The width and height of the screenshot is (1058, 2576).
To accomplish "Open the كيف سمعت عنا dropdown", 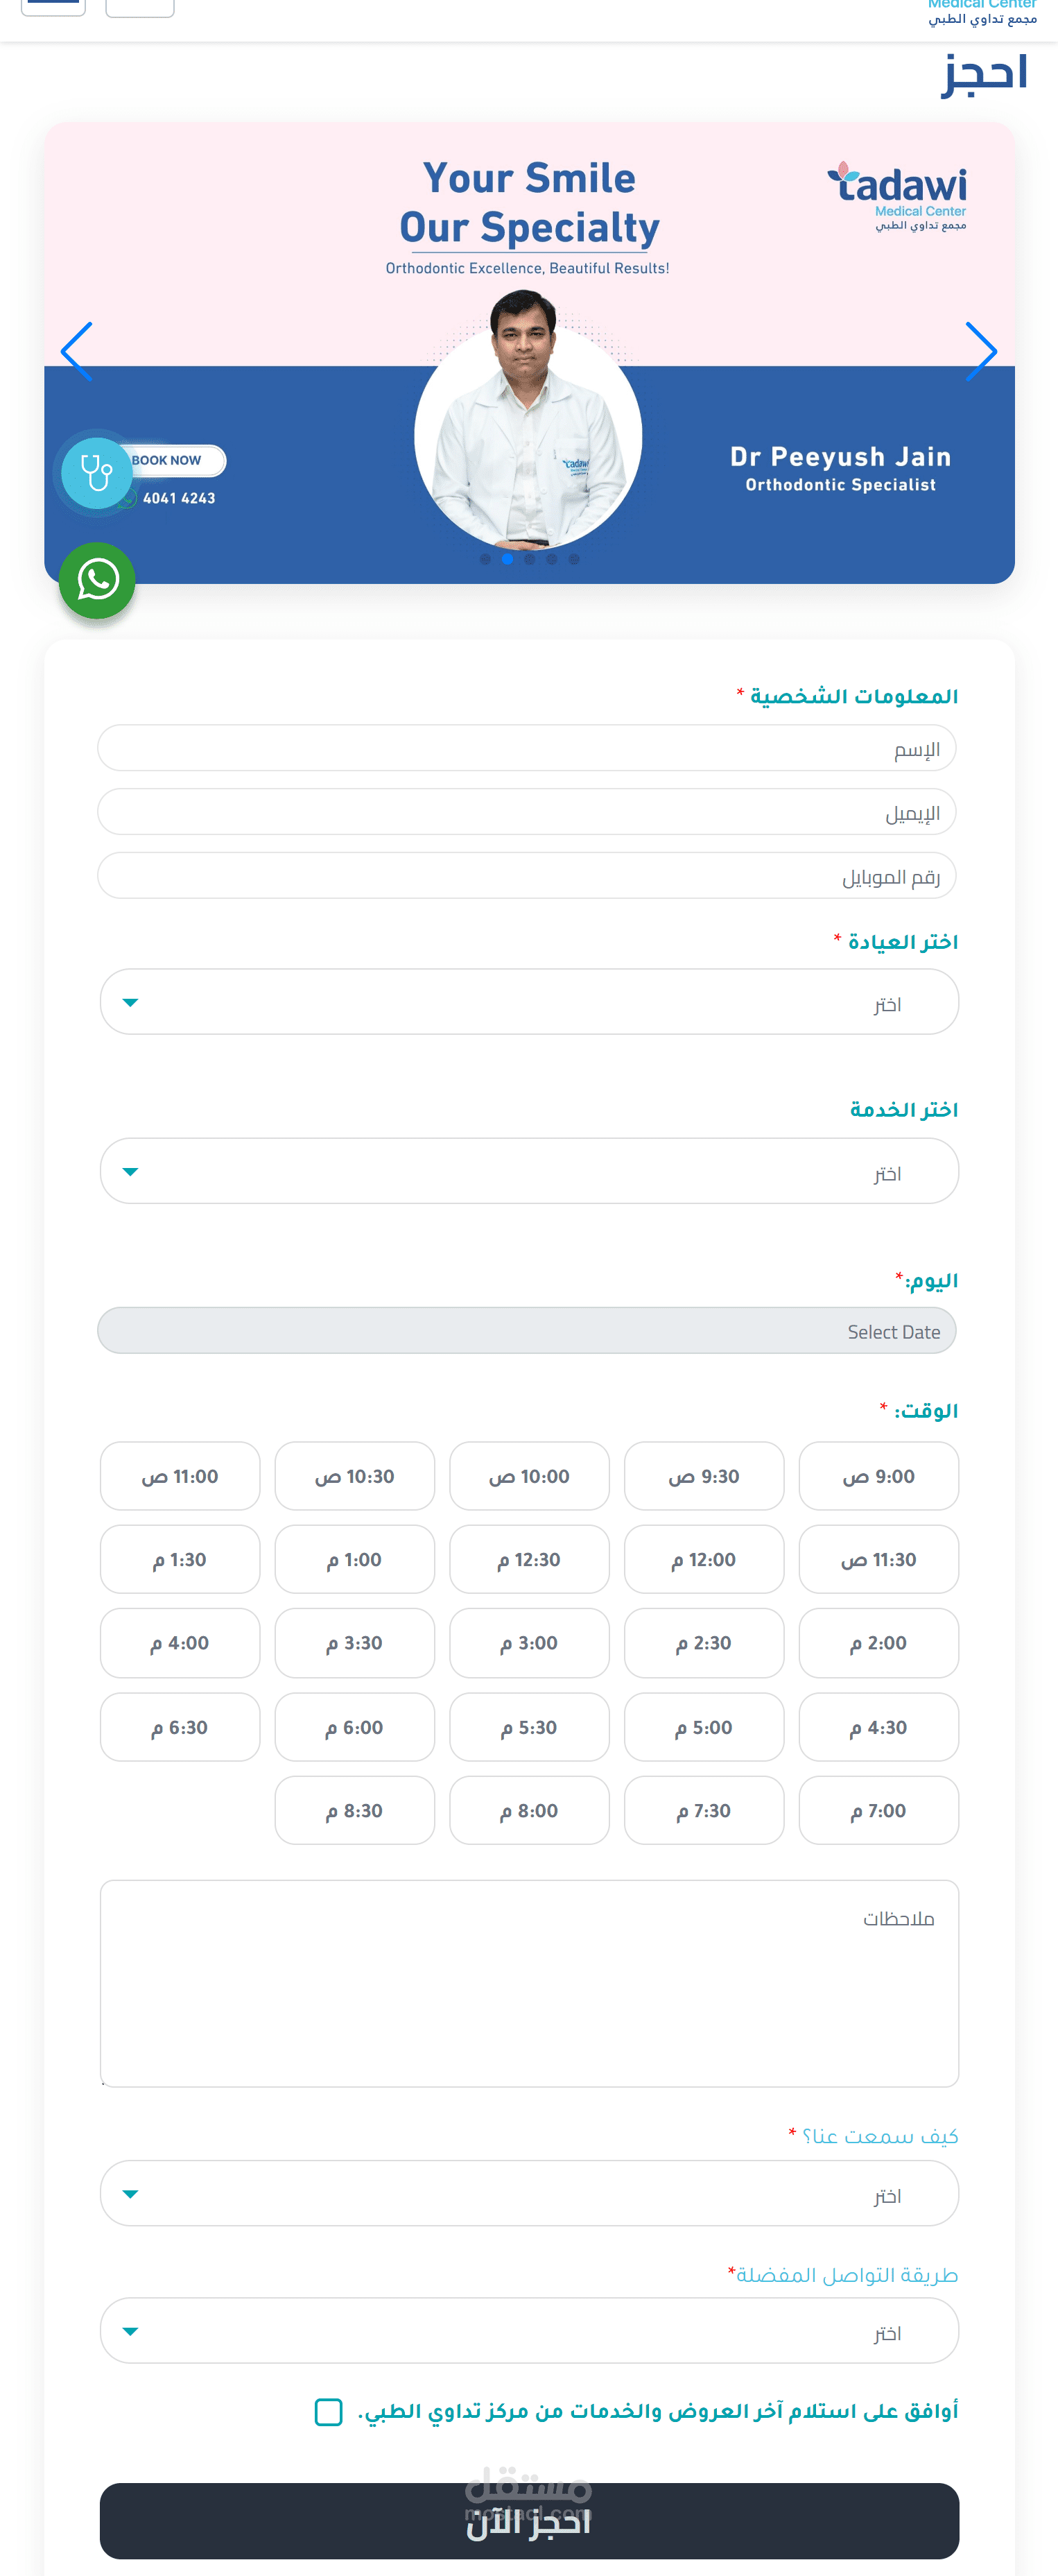I will coord(529,2193).
